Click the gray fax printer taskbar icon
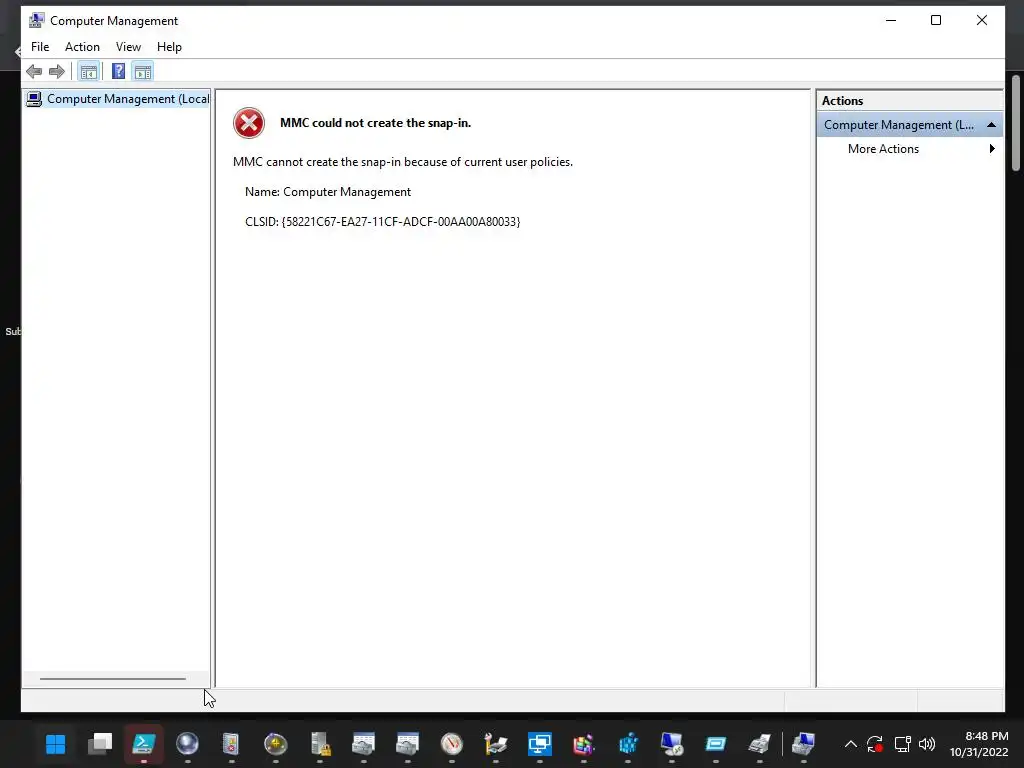Viewport: 1024px width, 768px height. (x=760, y=744)
